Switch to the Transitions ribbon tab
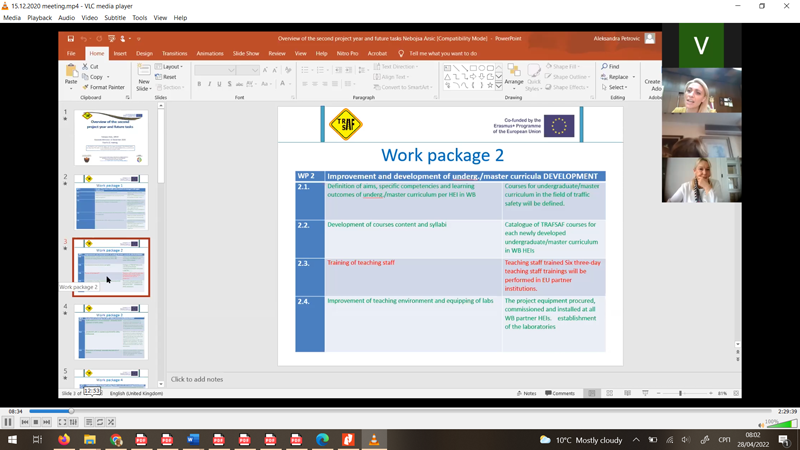The image size is (800, 450). click(x=174, y=53)
